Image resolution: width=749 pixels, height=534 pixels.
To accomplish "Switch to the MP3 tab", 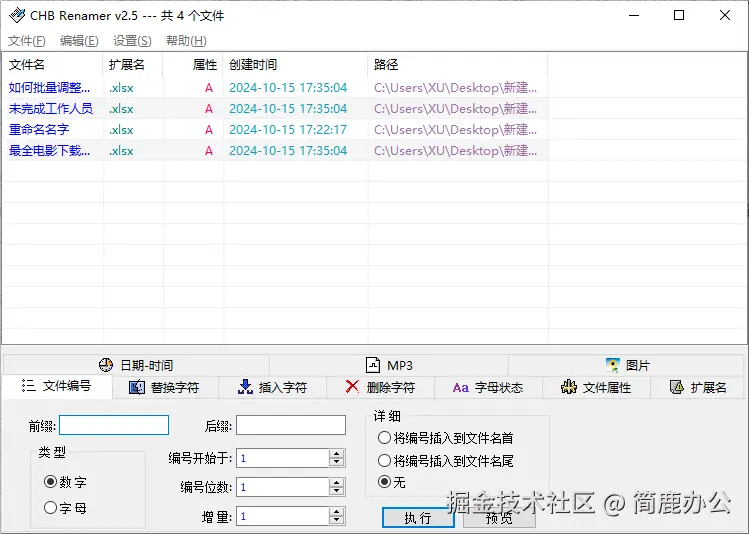I will pyautogui.click(x=389, y=365).
